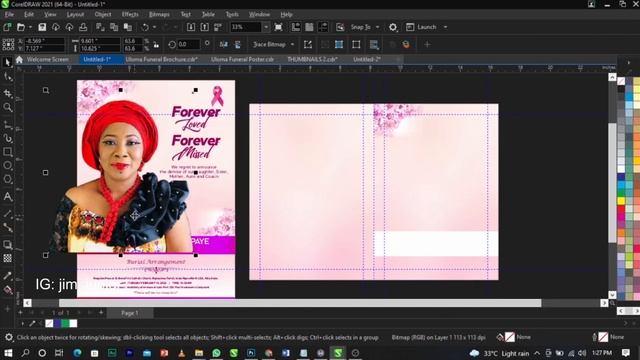640x360 pixels.
Task: Click the Print icon
Action: click(83, 27)
